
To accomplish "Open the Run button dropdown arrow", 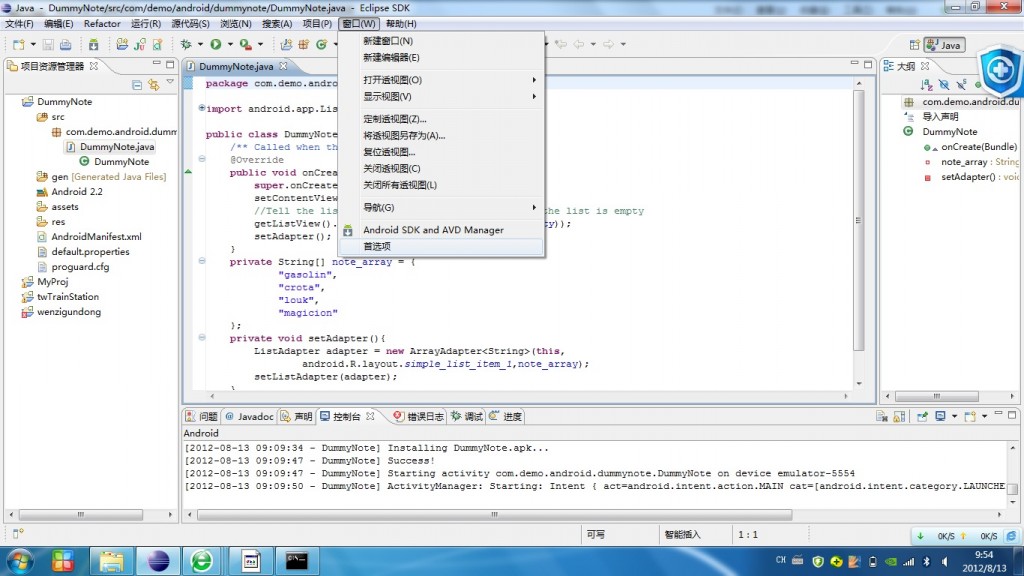I will click(229, 45).
